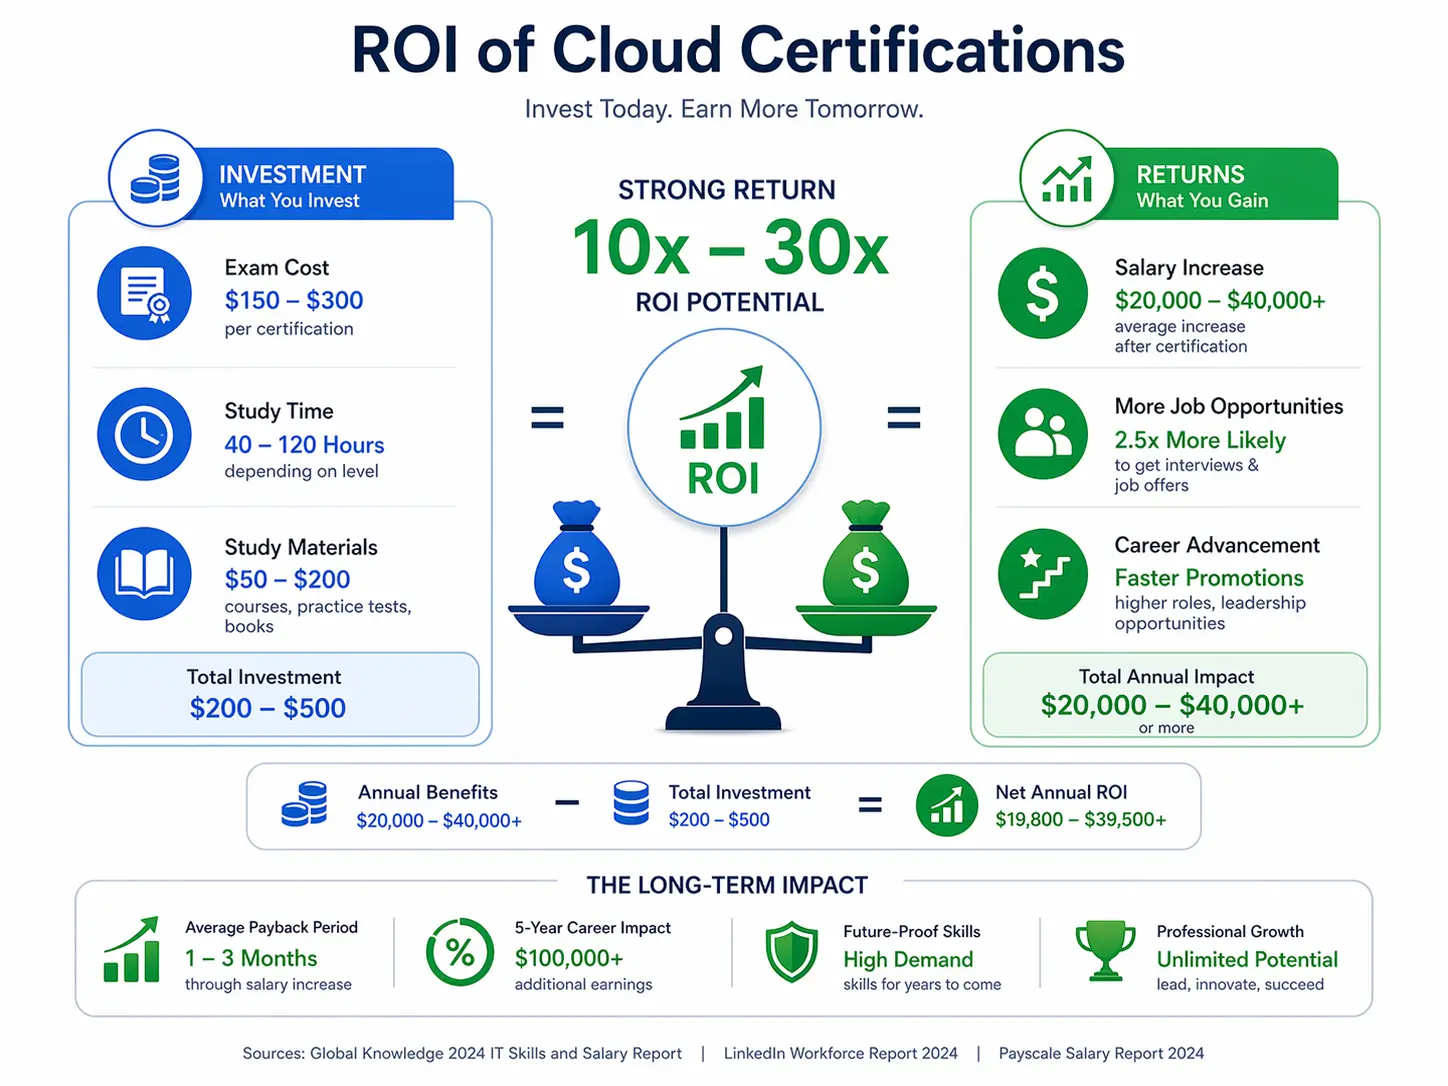Click the Total Investment $200 - $500 box

[279, 694]
